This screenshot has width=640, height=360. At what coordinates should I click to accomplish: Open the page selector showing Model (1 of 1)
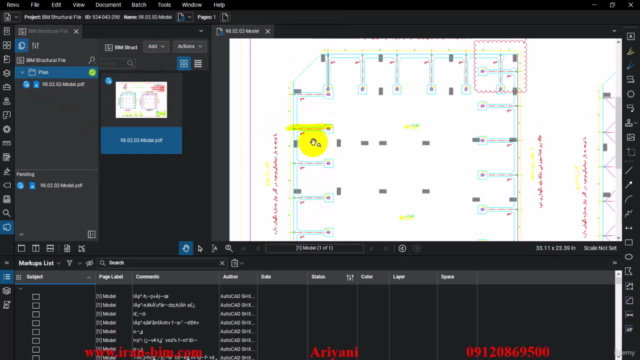(314, 248)
